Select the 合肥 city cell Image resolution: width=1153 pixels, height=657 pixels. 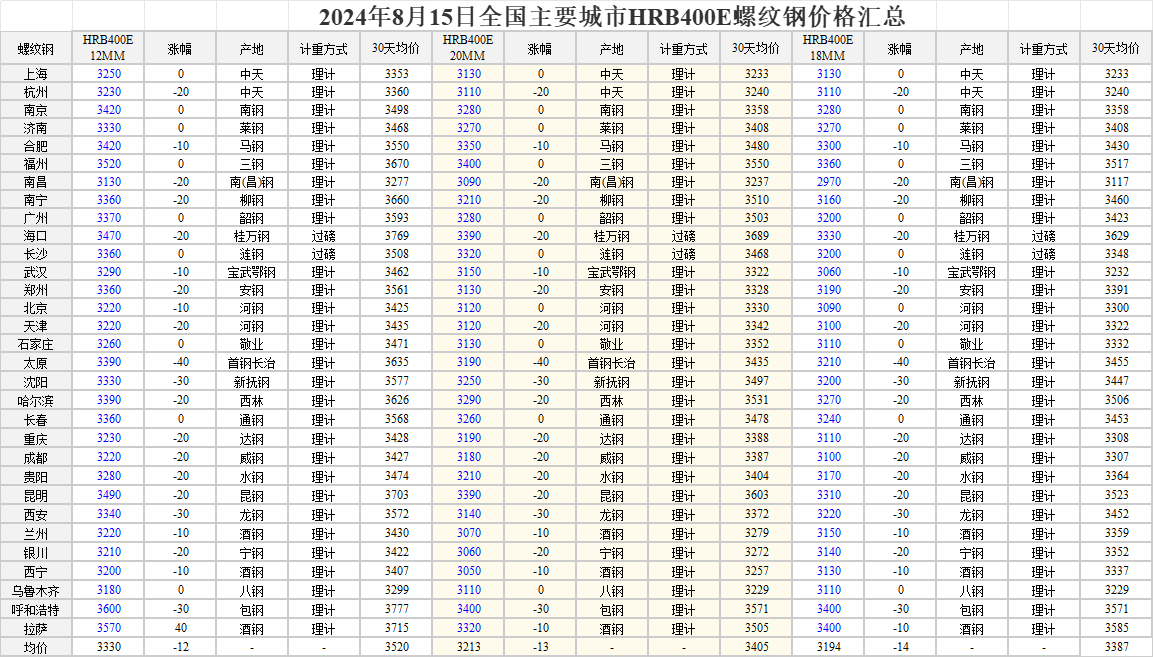pos(36,146)
